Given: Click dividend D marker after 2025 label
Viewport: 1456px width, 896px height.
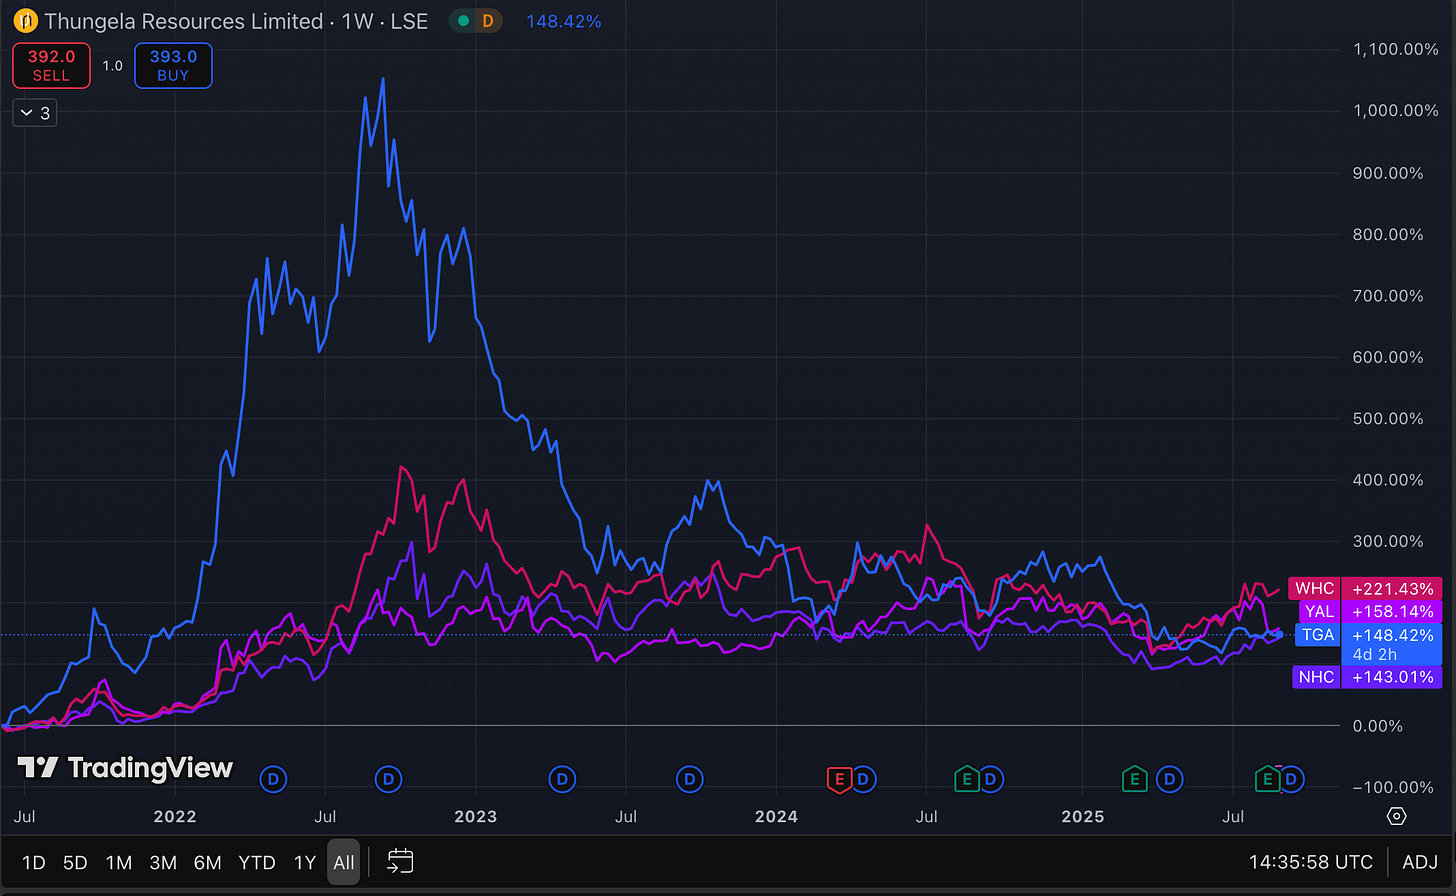Looking at the screenshot, I should pyautogui.click(x=1169, y=779).
